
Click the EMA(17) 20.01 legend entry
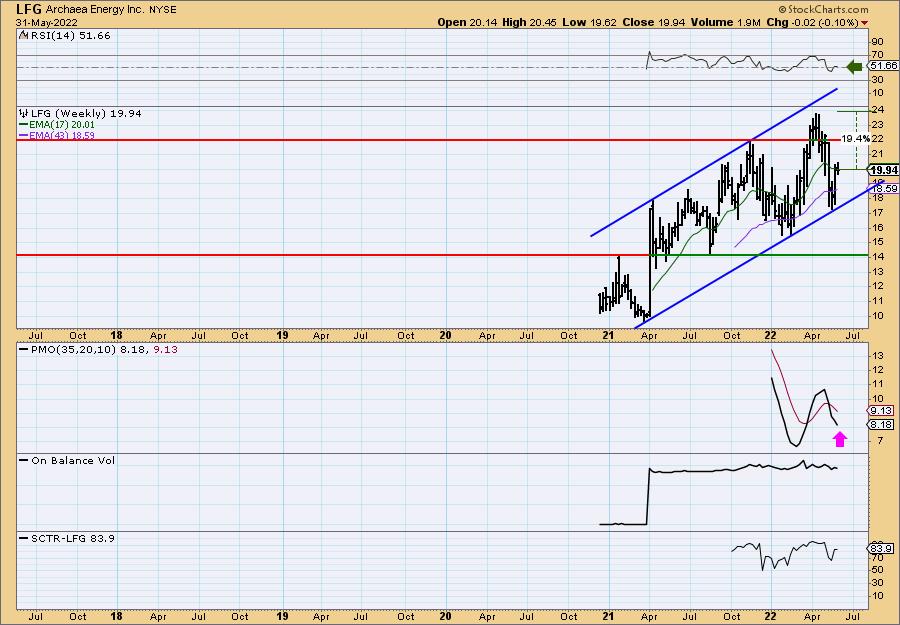click(56, 125)
